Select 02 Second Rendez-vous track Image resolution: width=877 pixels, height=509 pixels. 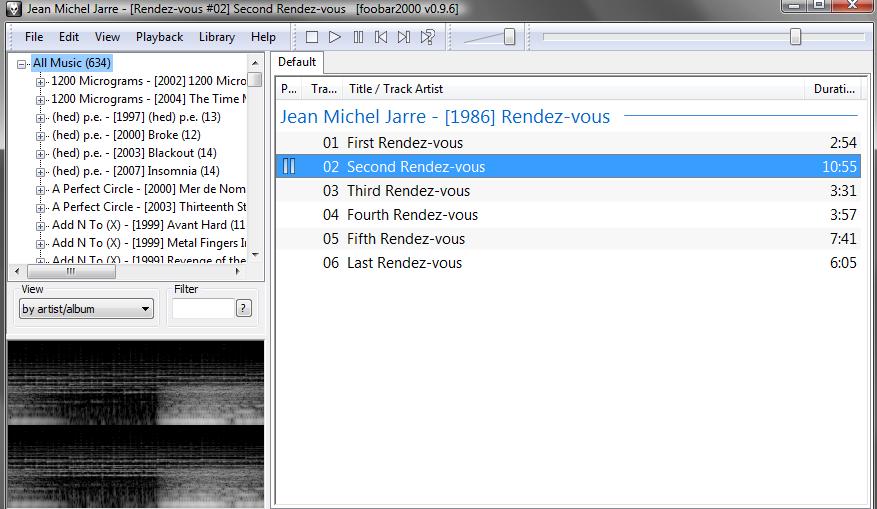(568, 166)
